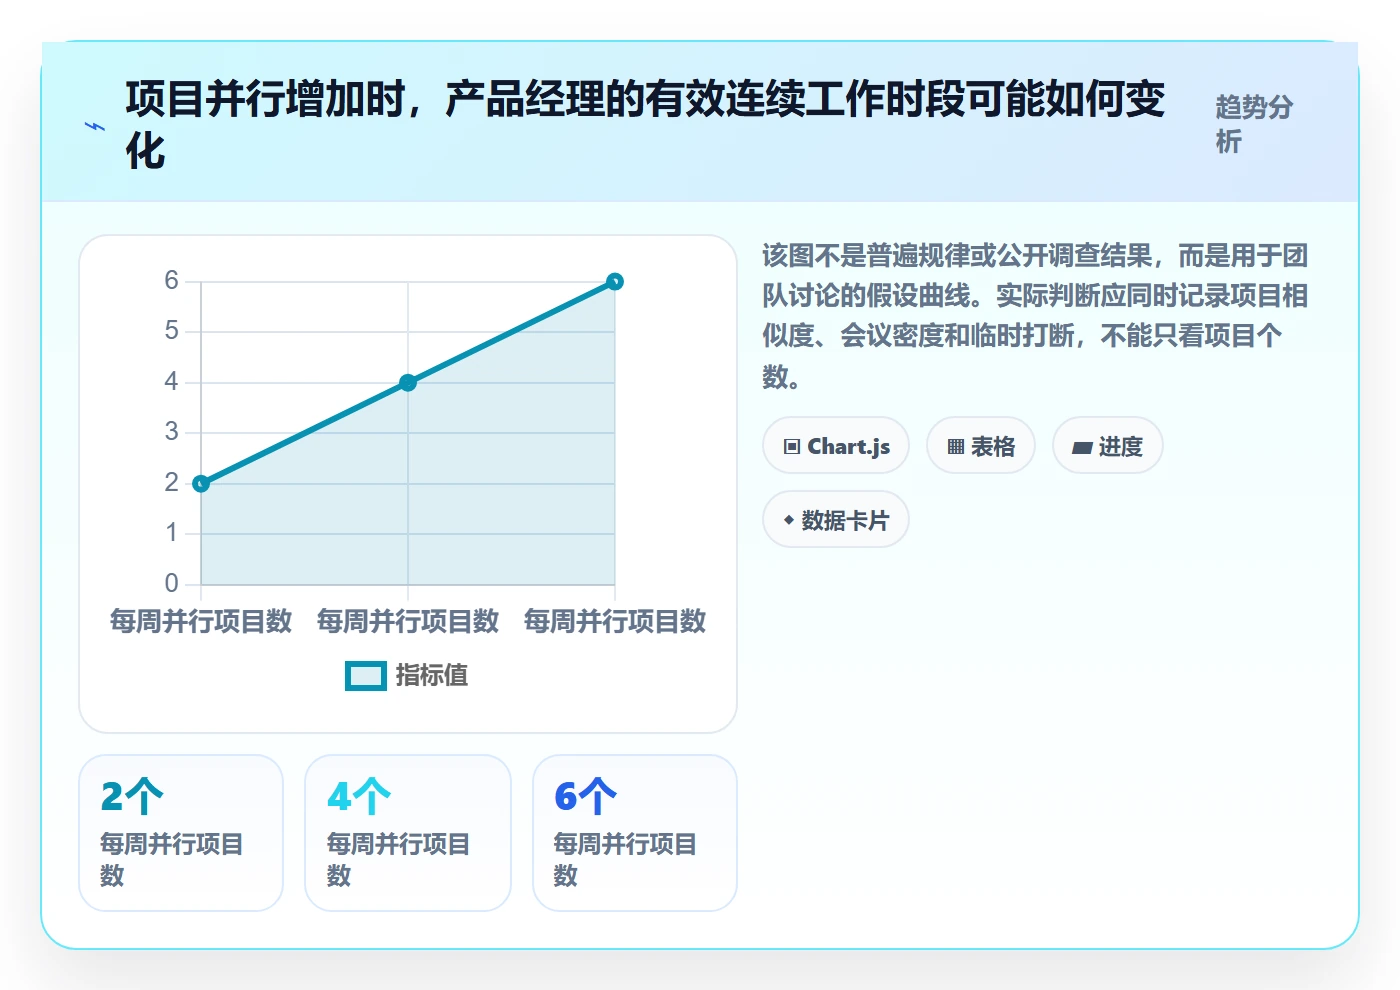Select the Chart.js tag
The image size is (1400, 990).
[836, 446]
